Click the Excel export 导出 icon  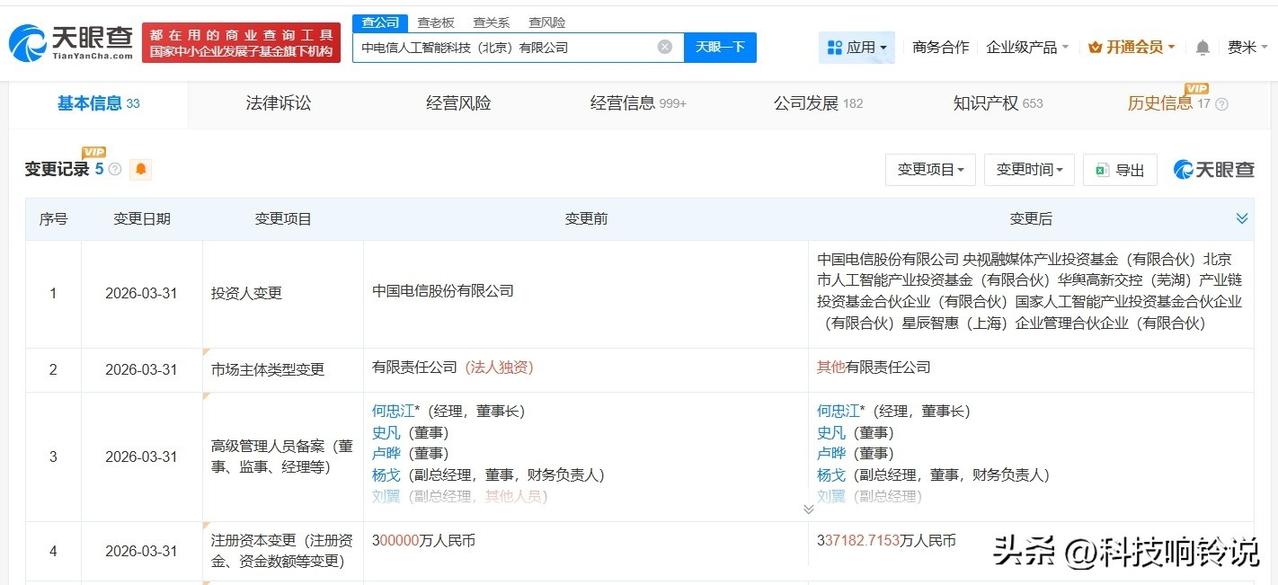click(x=1102, y=169)
